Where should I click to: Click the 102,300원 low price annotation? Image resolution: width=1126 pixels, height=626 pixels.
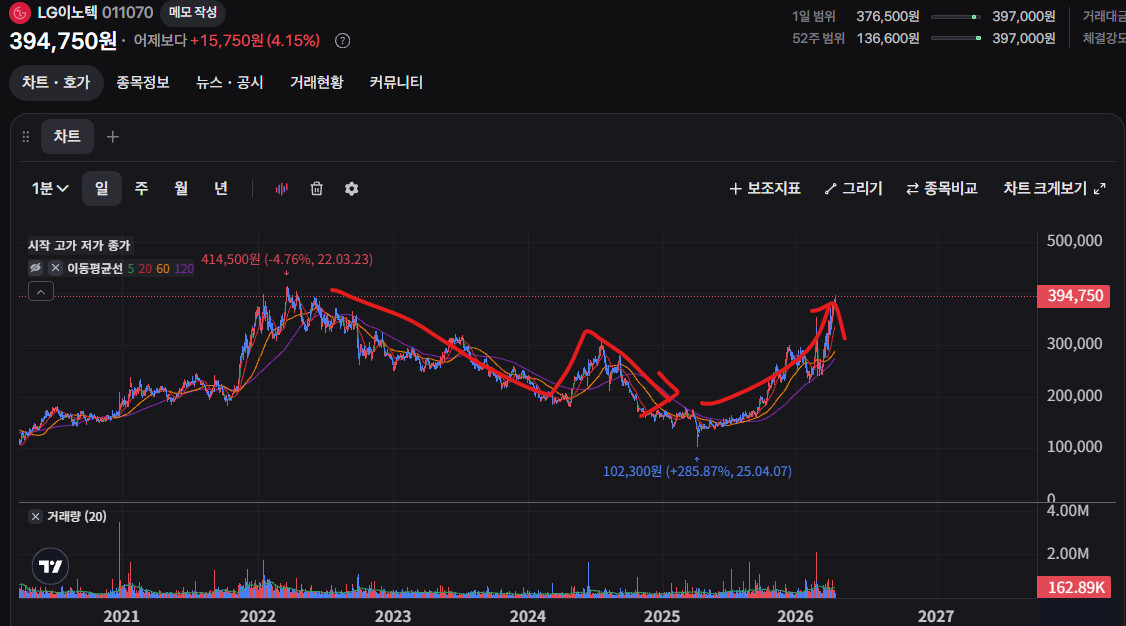pos(697,471)
